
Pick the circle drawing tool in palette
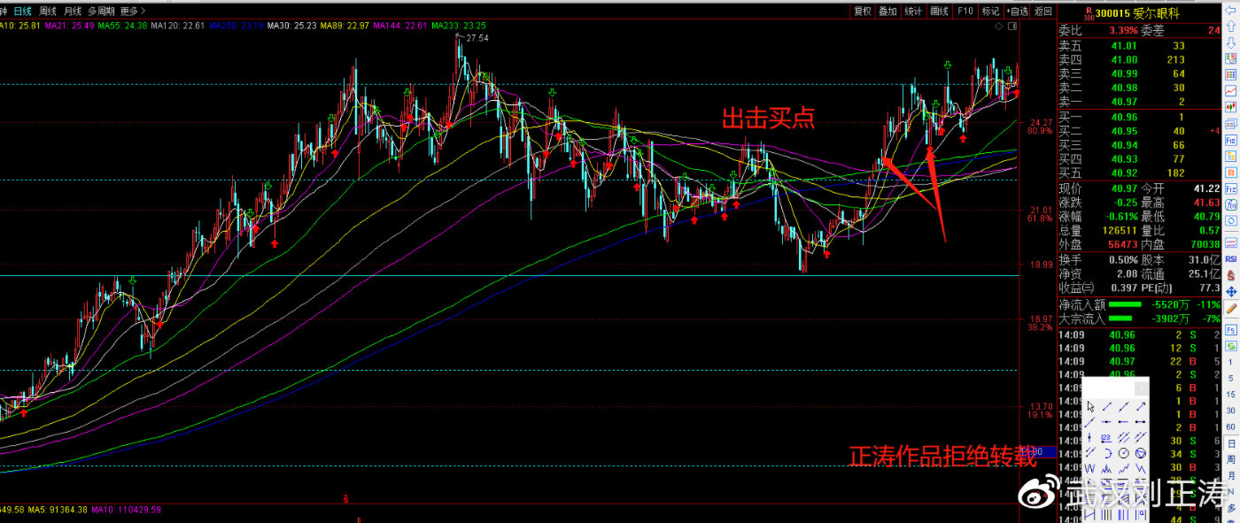click(1124, 452)
